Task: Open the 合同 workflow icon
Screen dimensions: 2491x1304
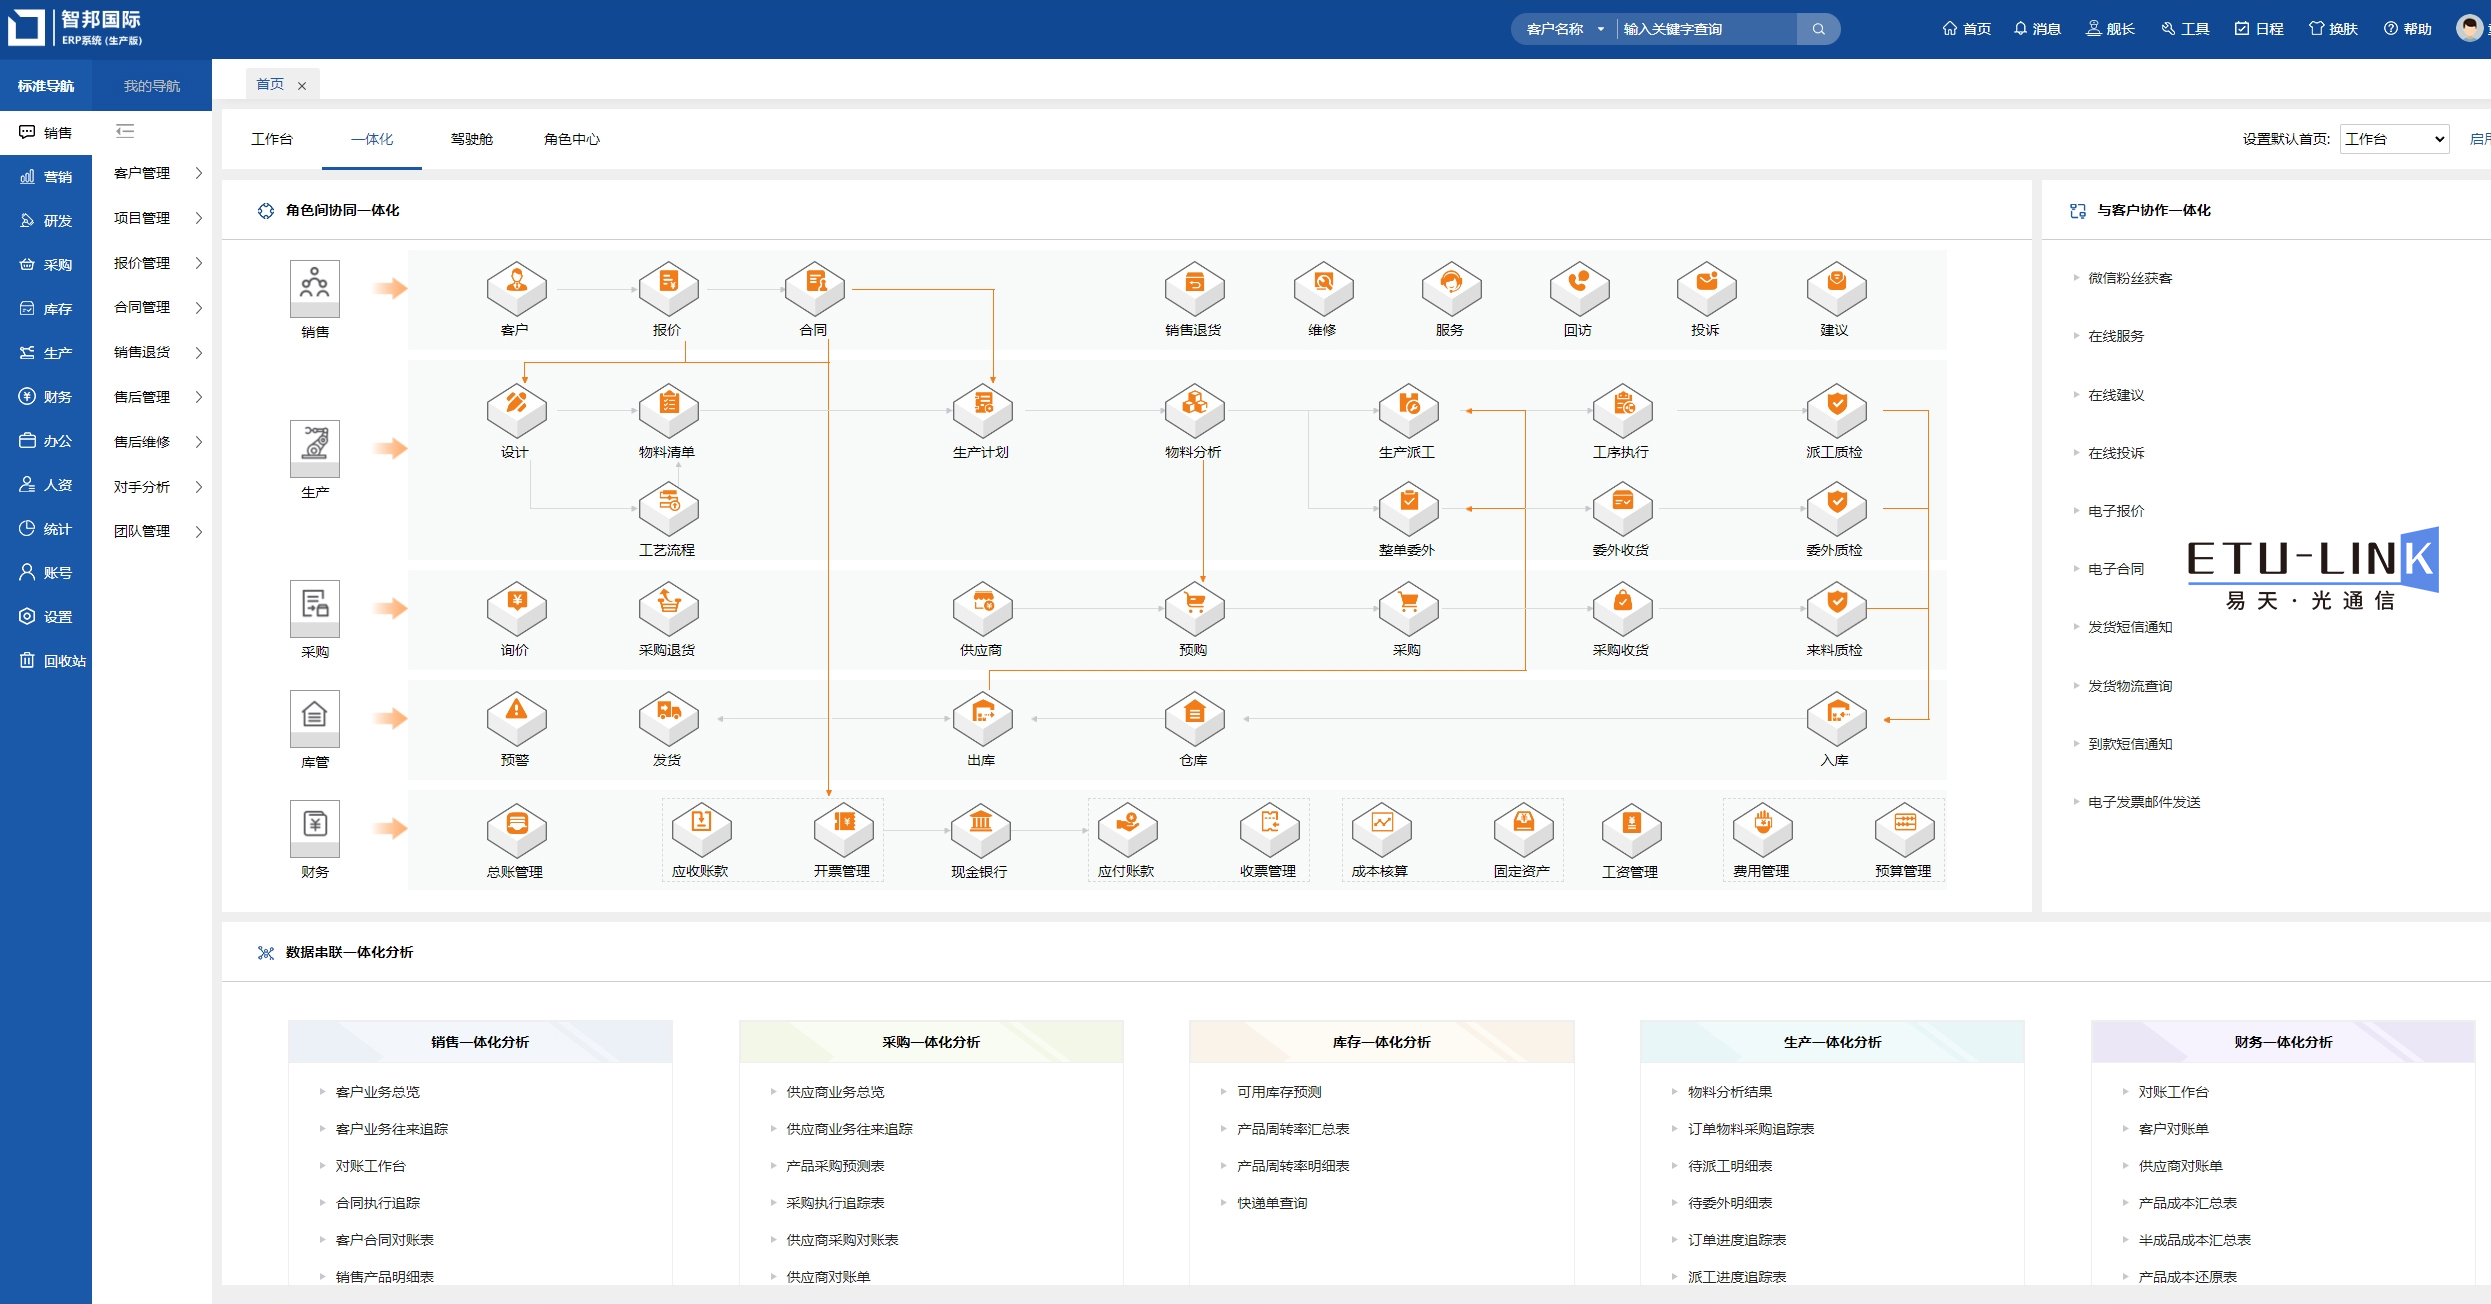Action: 814,288
